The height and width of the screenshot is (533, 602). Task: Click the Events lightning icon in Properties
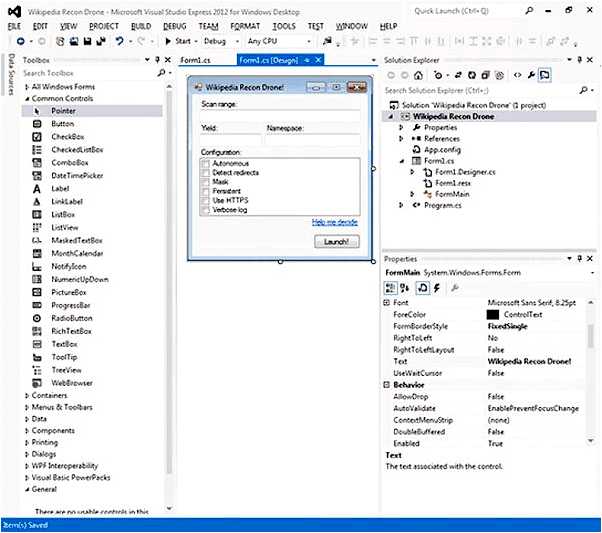point(437,288)
